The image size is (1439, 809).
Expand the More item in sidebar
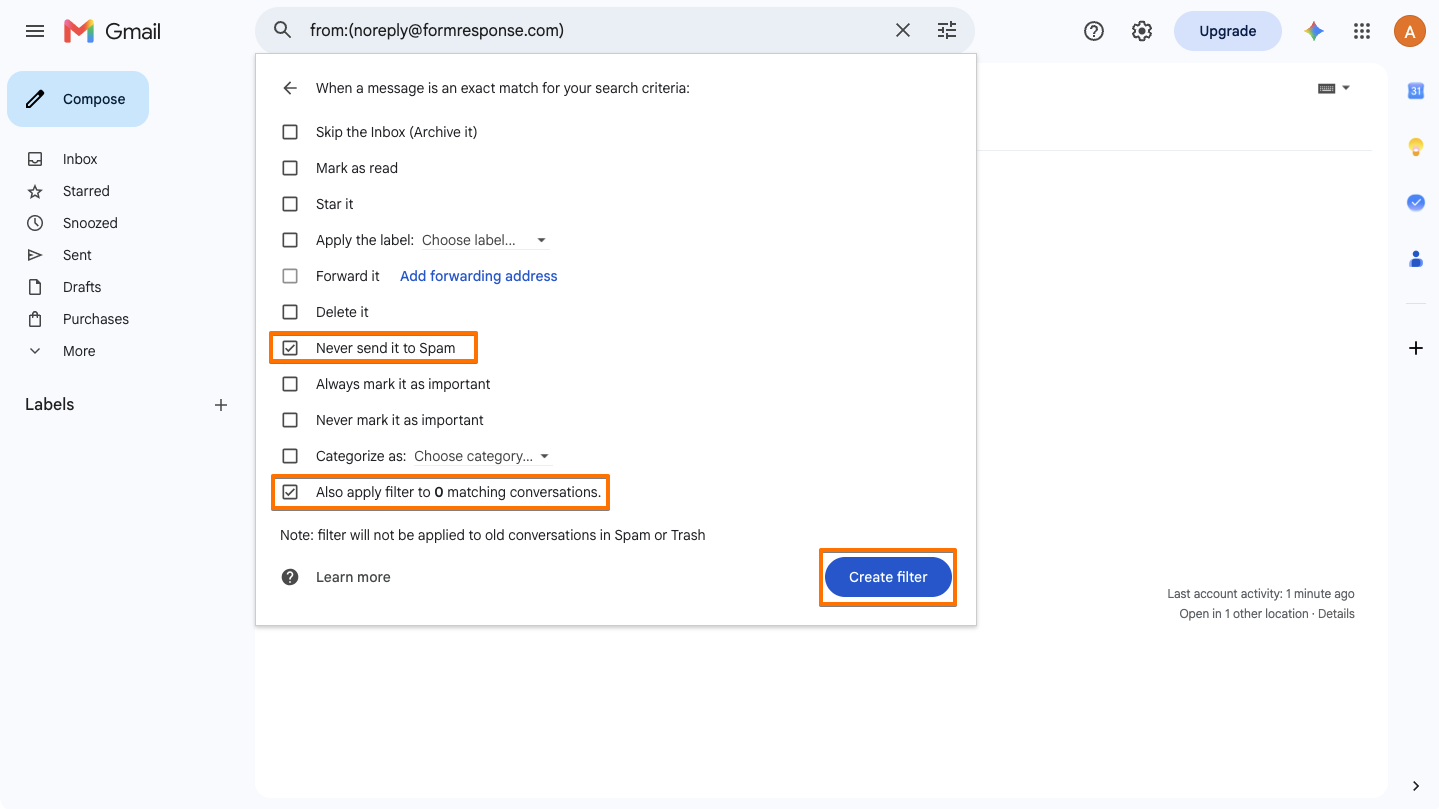pos(79,351)
